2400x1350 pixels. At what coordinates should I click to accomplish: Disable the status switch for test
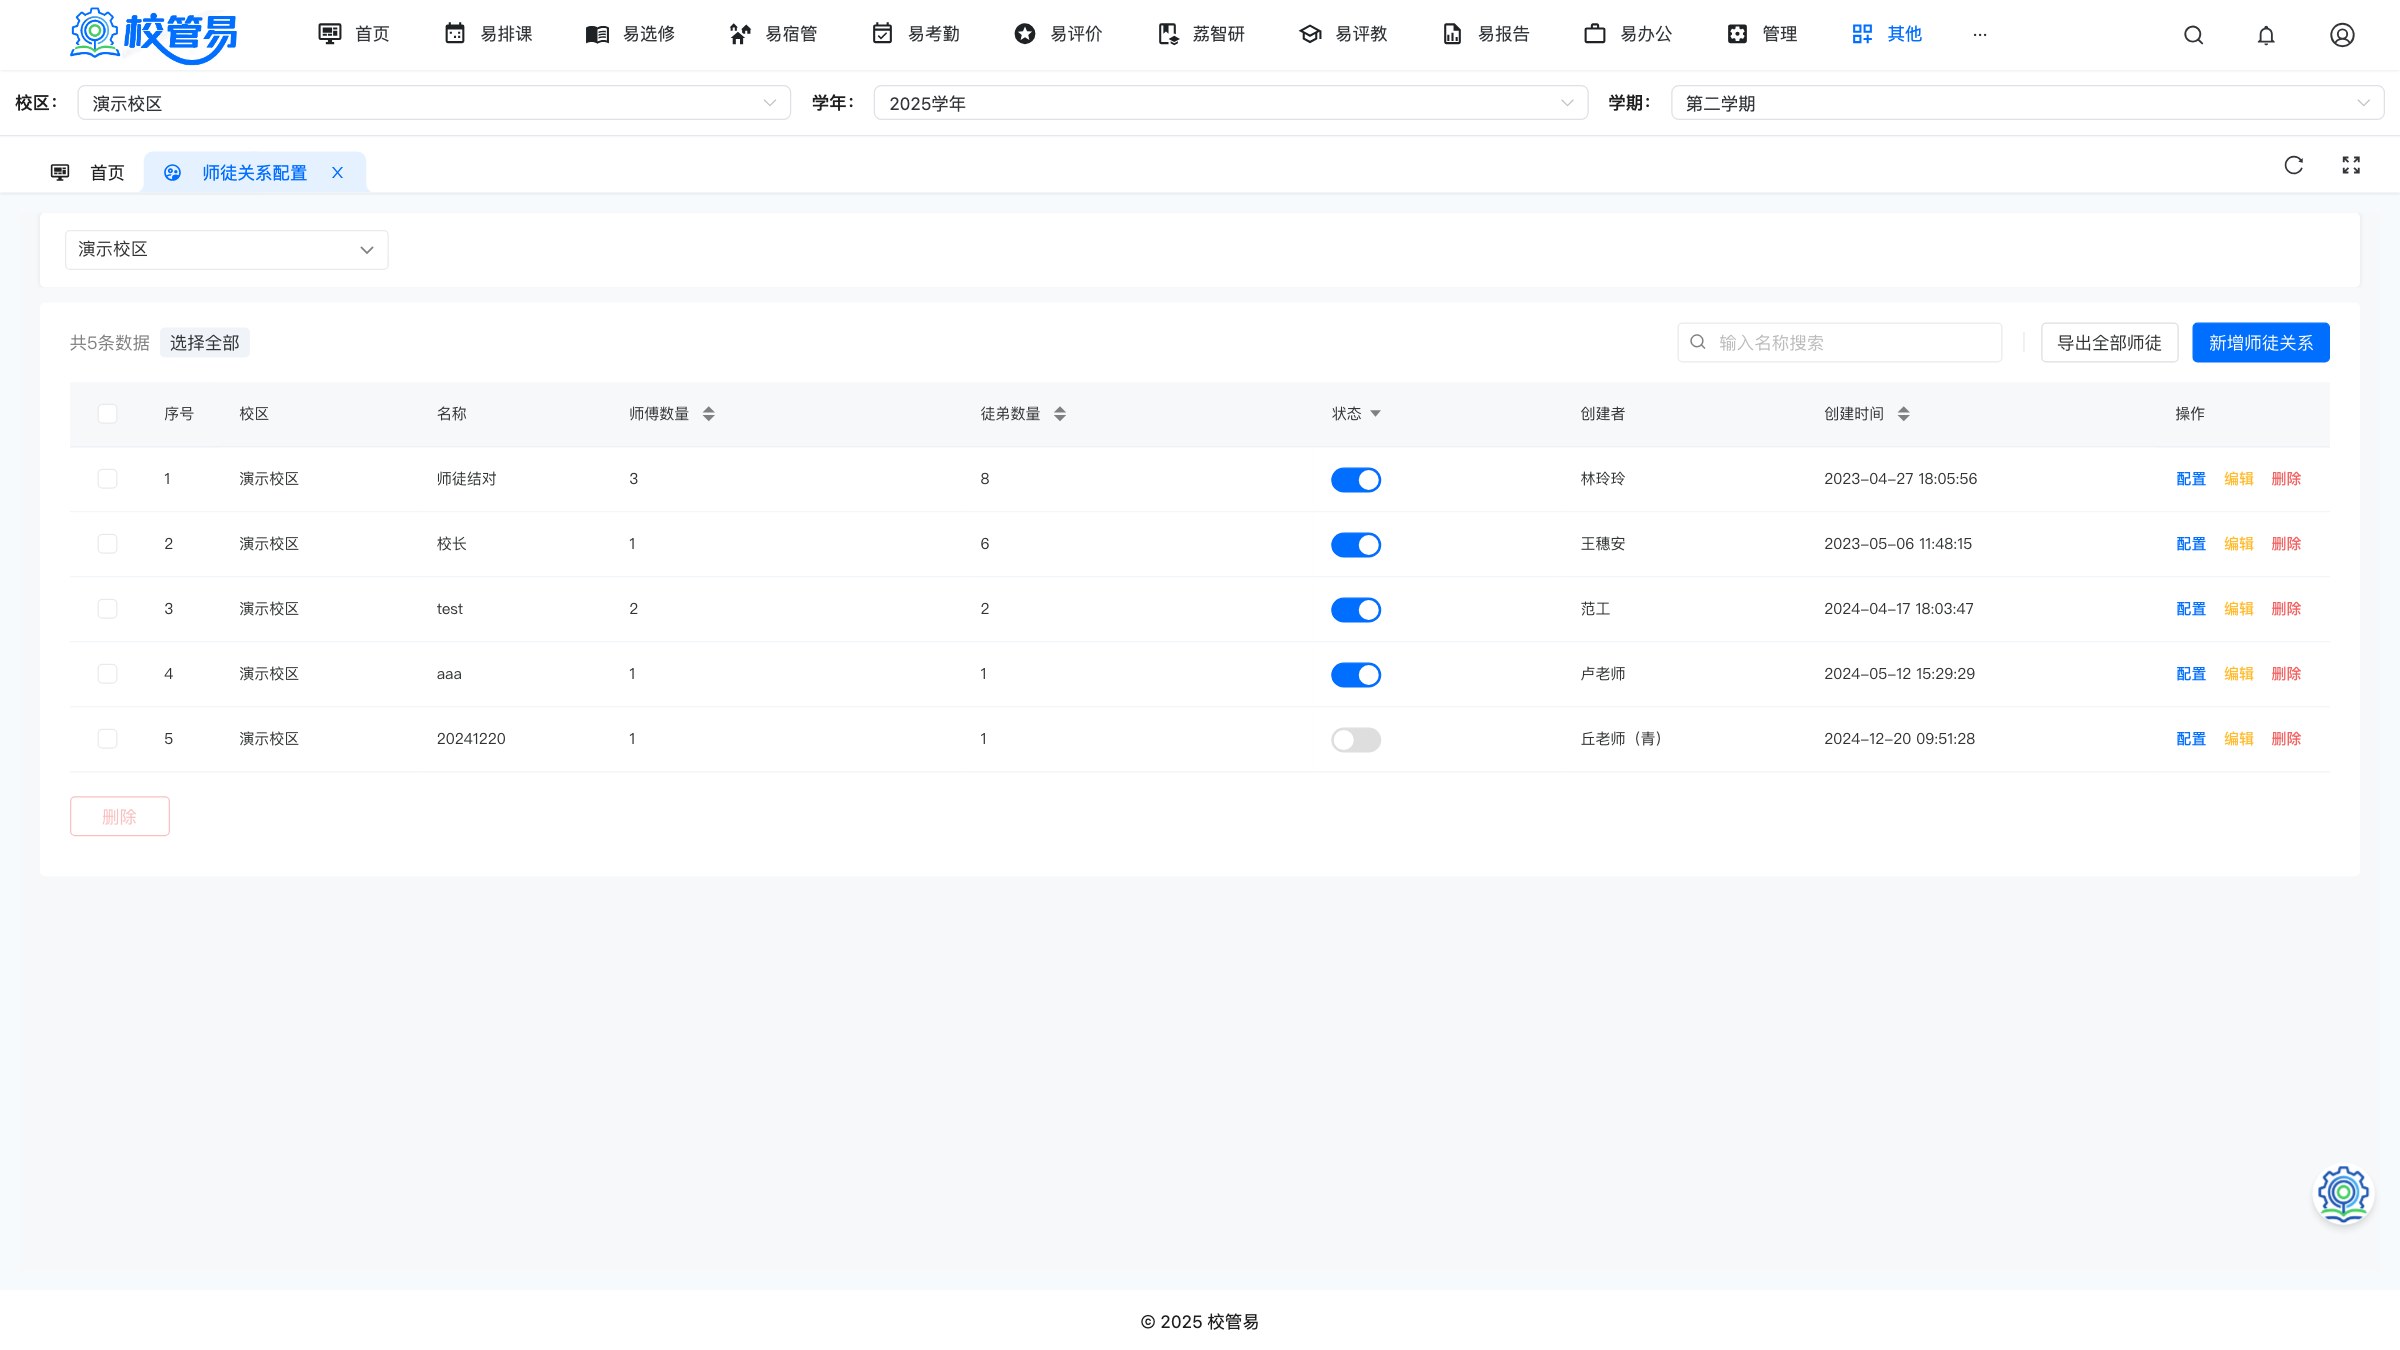click(x=1355, y=610)
